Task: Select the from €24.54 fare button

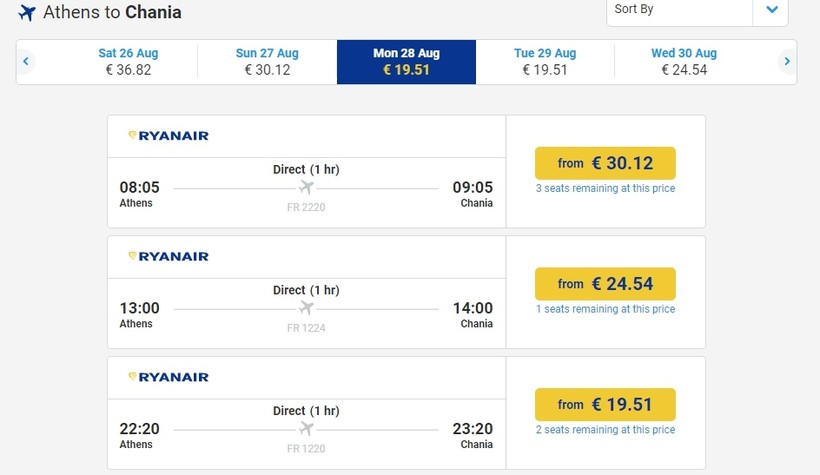Action: pyautogui.click(x=605, y=284)
